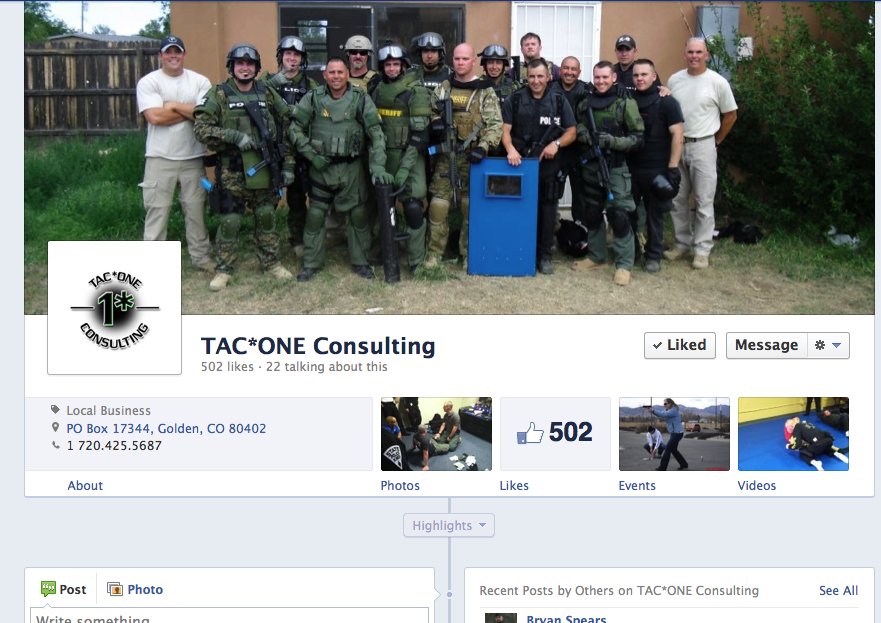Click the Message button
The height and width of the screenshot is (623, 881).
(x=766, y=345)
